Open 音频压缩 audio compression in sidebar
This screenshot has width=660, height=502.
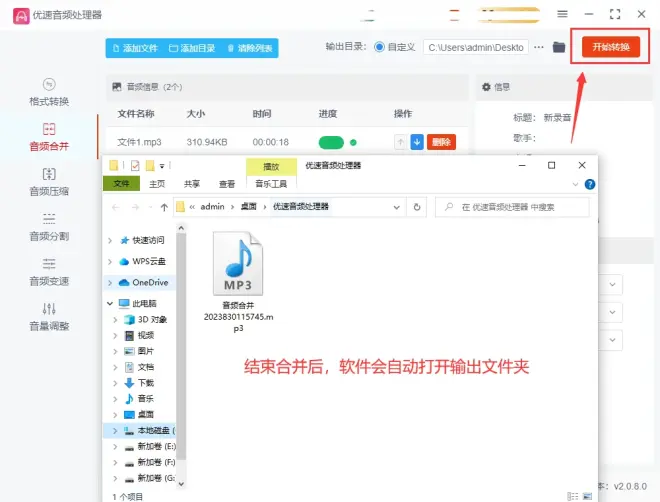[x=49, y=182]
